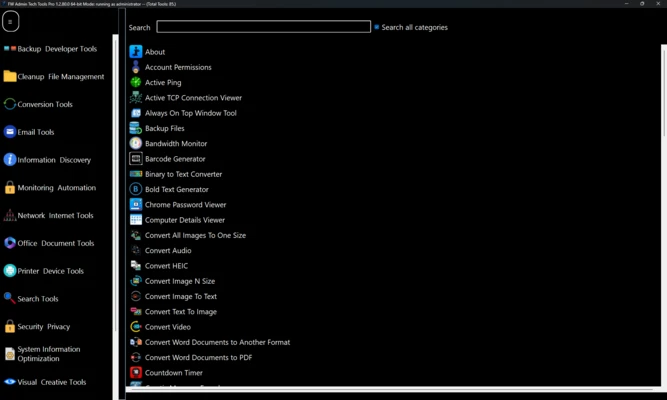Launch Convert HEIC from its label
Screen dimensions: 667x400
pos(166,266)
